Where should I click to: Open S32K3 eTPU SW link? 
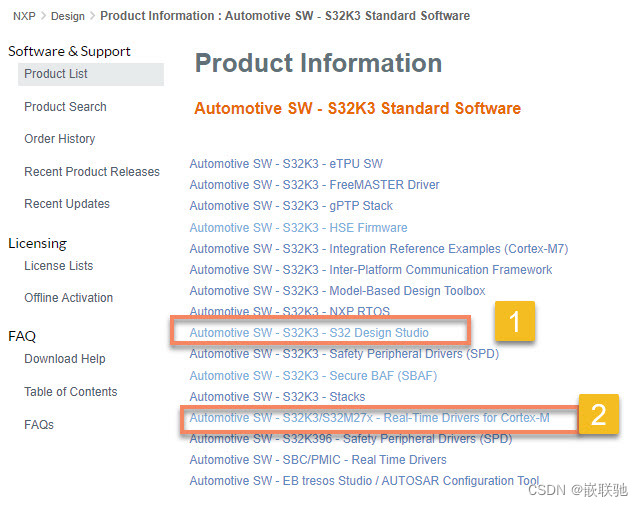point(286,164)
